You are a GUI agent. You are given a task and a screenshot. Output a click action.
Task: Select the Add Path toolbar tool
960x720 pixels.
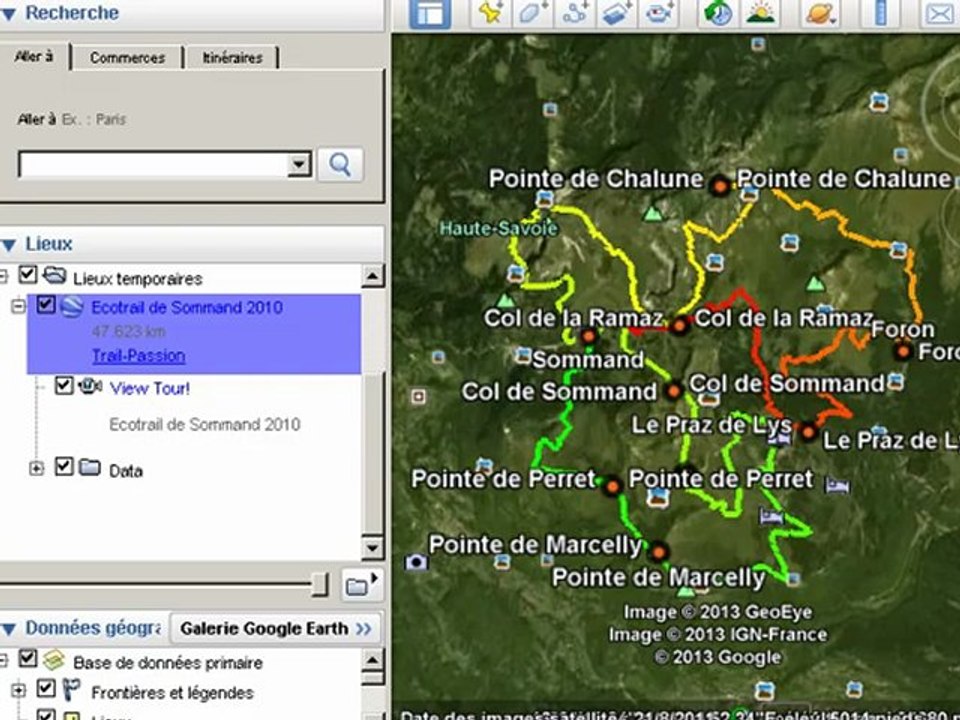[x=574, y=12]
